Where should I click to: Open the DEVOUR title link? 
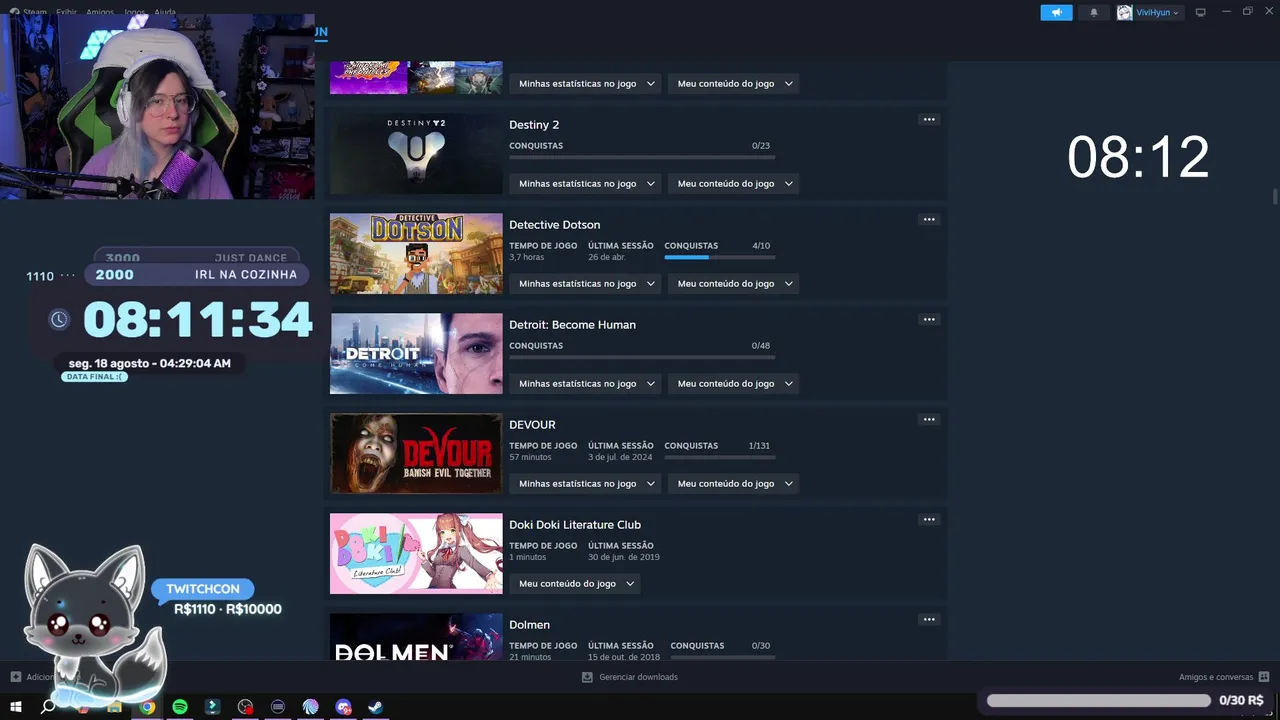click(x=532, y=425)
